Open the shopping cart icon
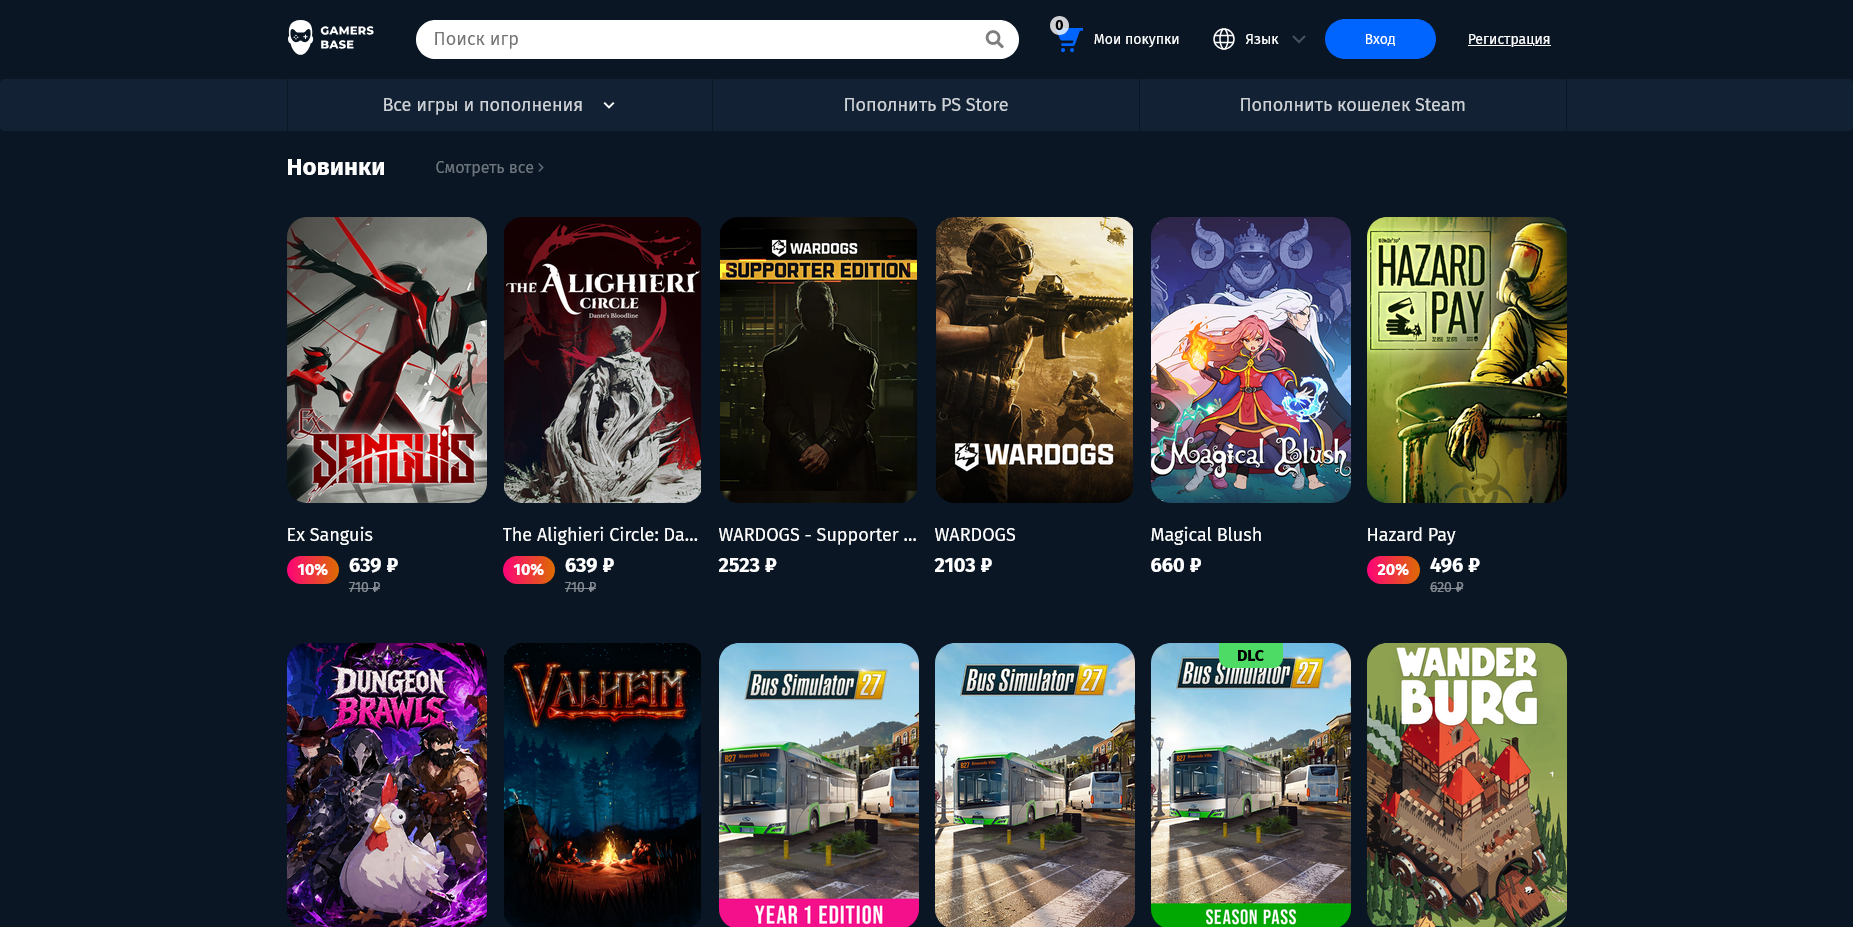The image size is (1853, 927). (x=1069, y=40)
